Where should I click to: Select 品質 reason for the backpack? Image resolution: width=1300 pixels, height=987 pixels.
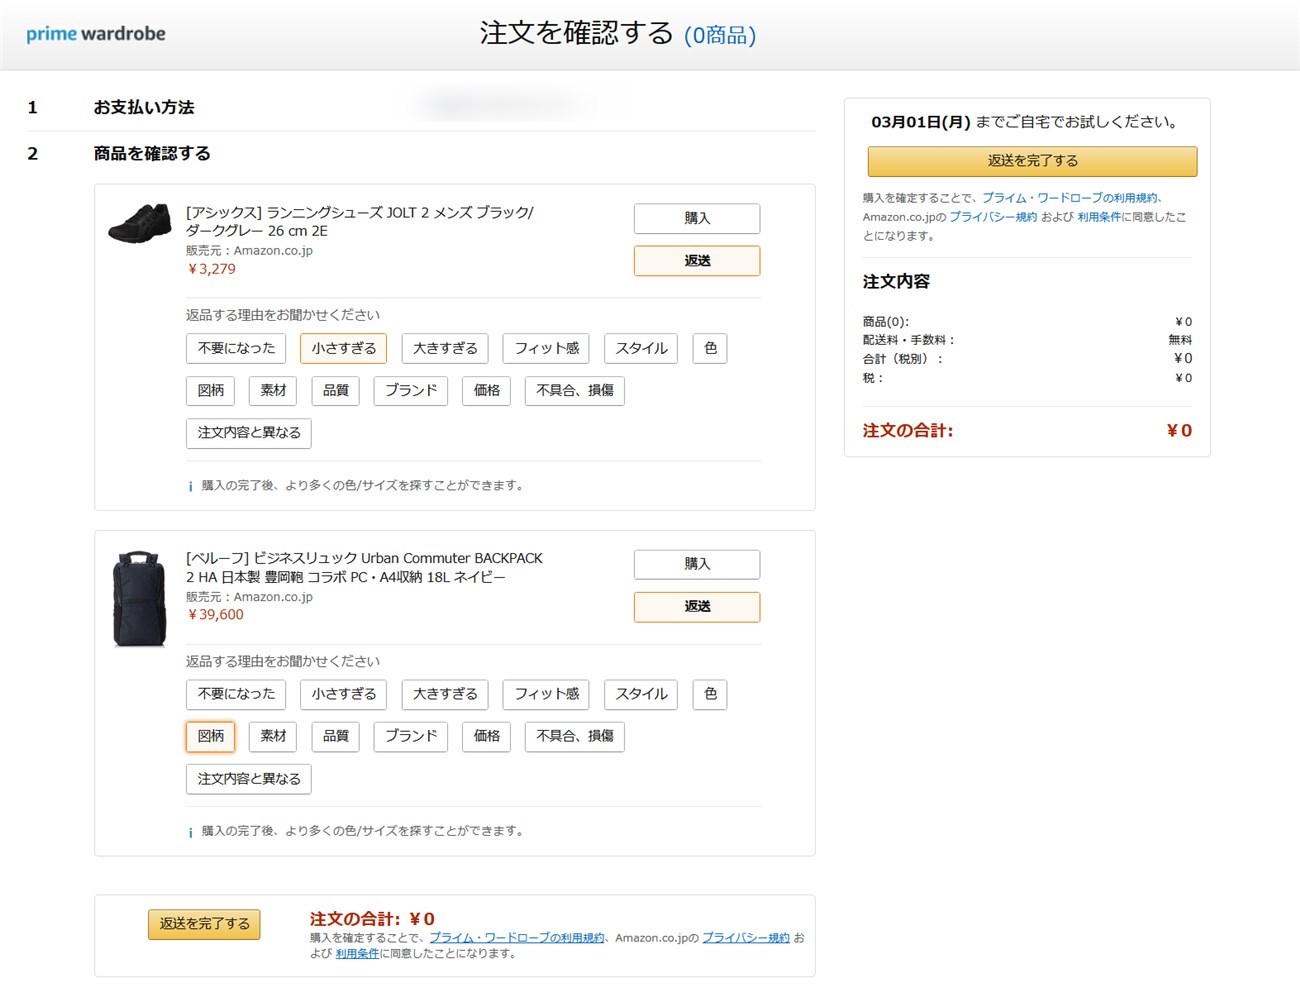tap(336, 736)
